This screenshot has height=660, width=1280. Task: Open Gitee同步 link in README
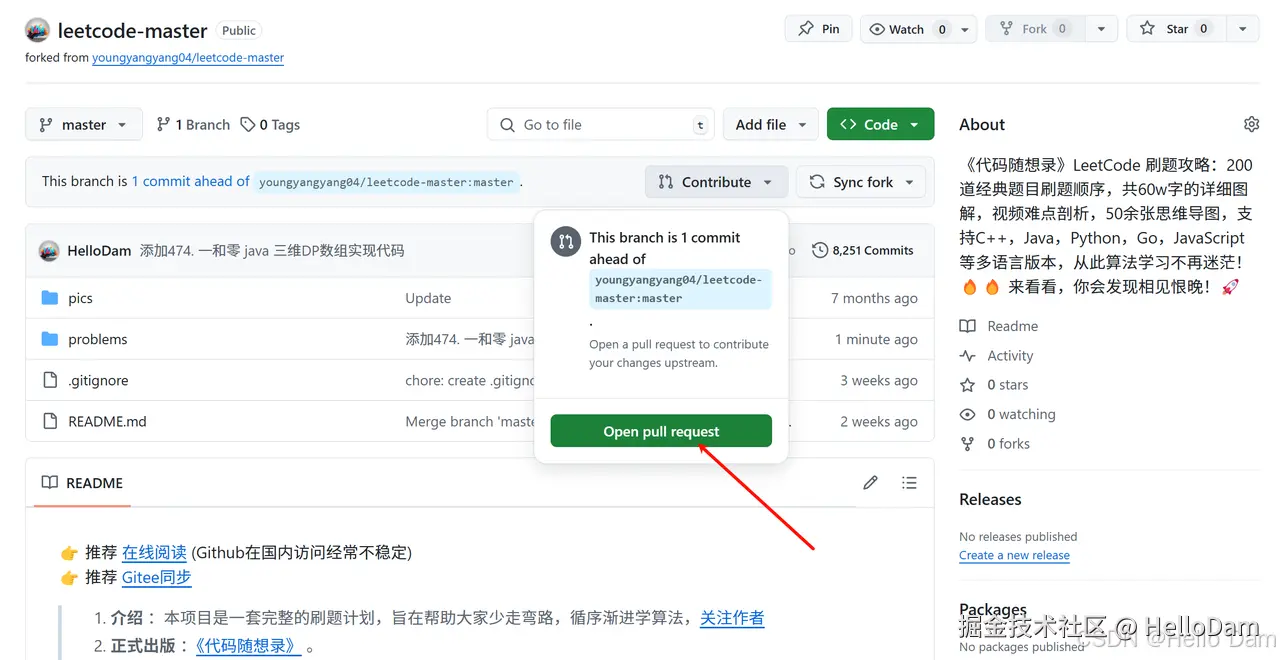(156, 577)
